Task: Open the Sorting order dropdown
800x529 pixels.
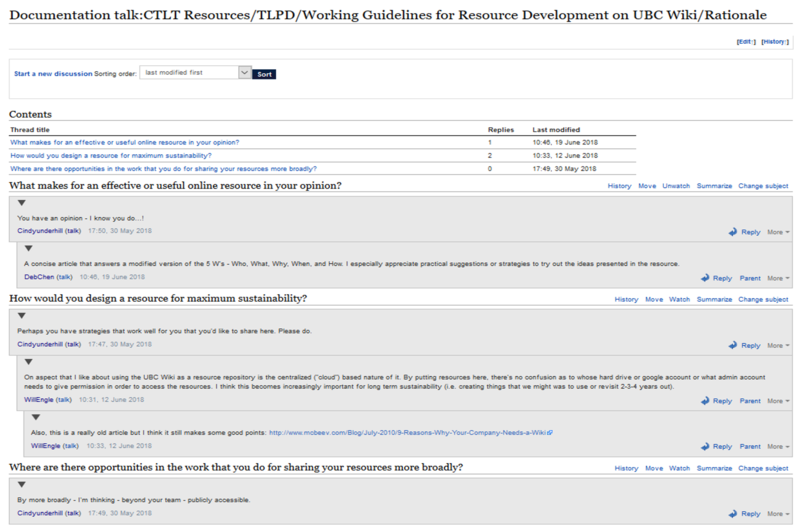Action: pos(245,73)
